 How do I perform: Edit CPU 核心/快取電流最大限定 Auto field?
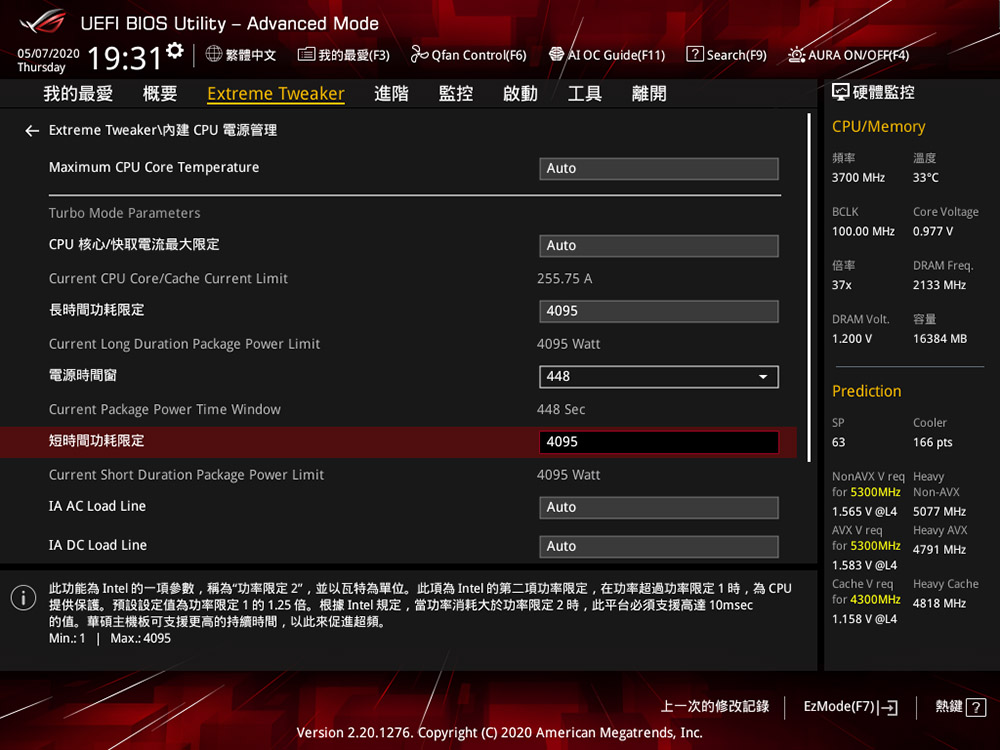(x=659, y=246)
